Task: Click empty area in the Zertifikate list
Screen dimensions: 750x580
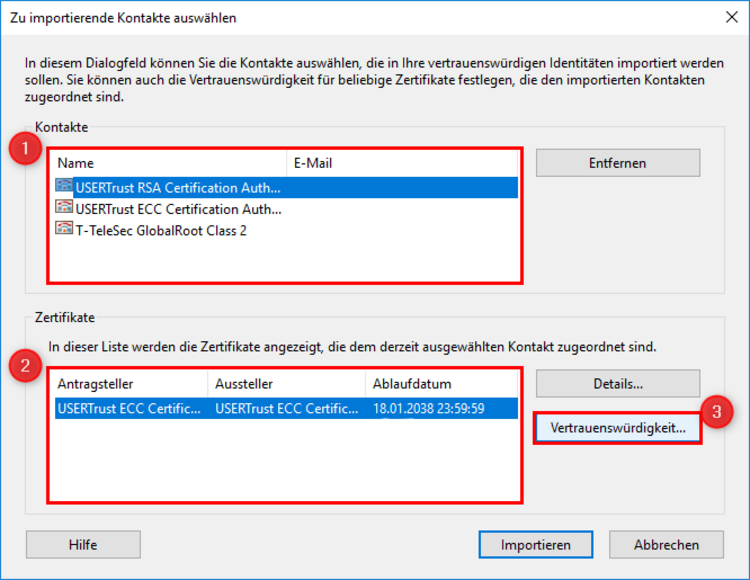Action: 286,459
